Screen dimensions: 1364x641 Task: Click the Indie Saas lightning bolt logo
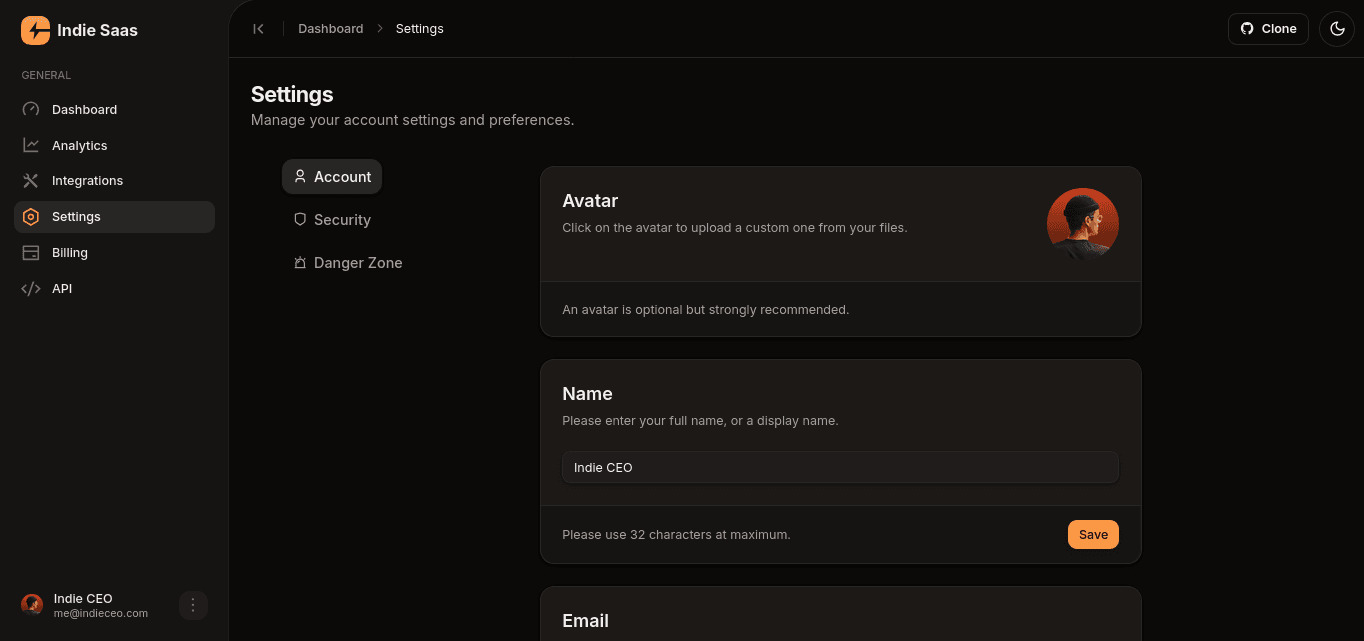tap(34, 30)
